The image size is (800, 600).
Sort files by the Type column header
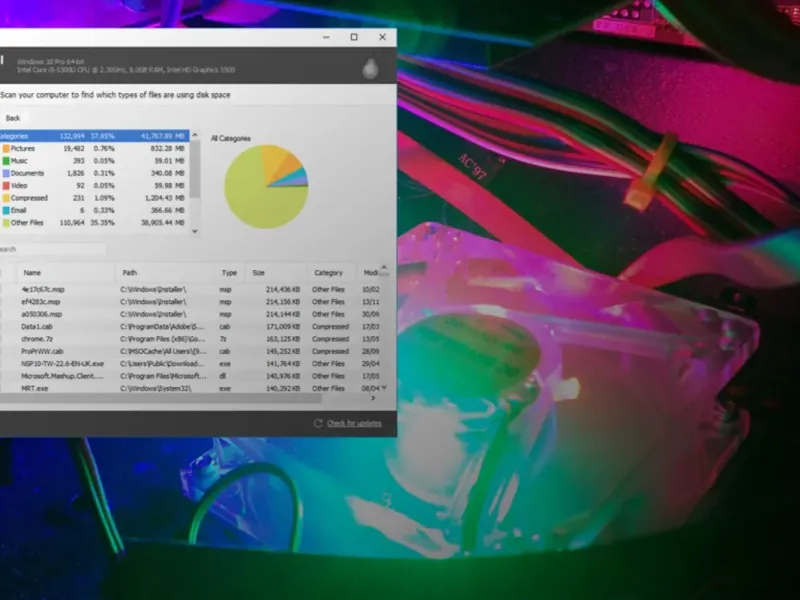click(230, 273)
